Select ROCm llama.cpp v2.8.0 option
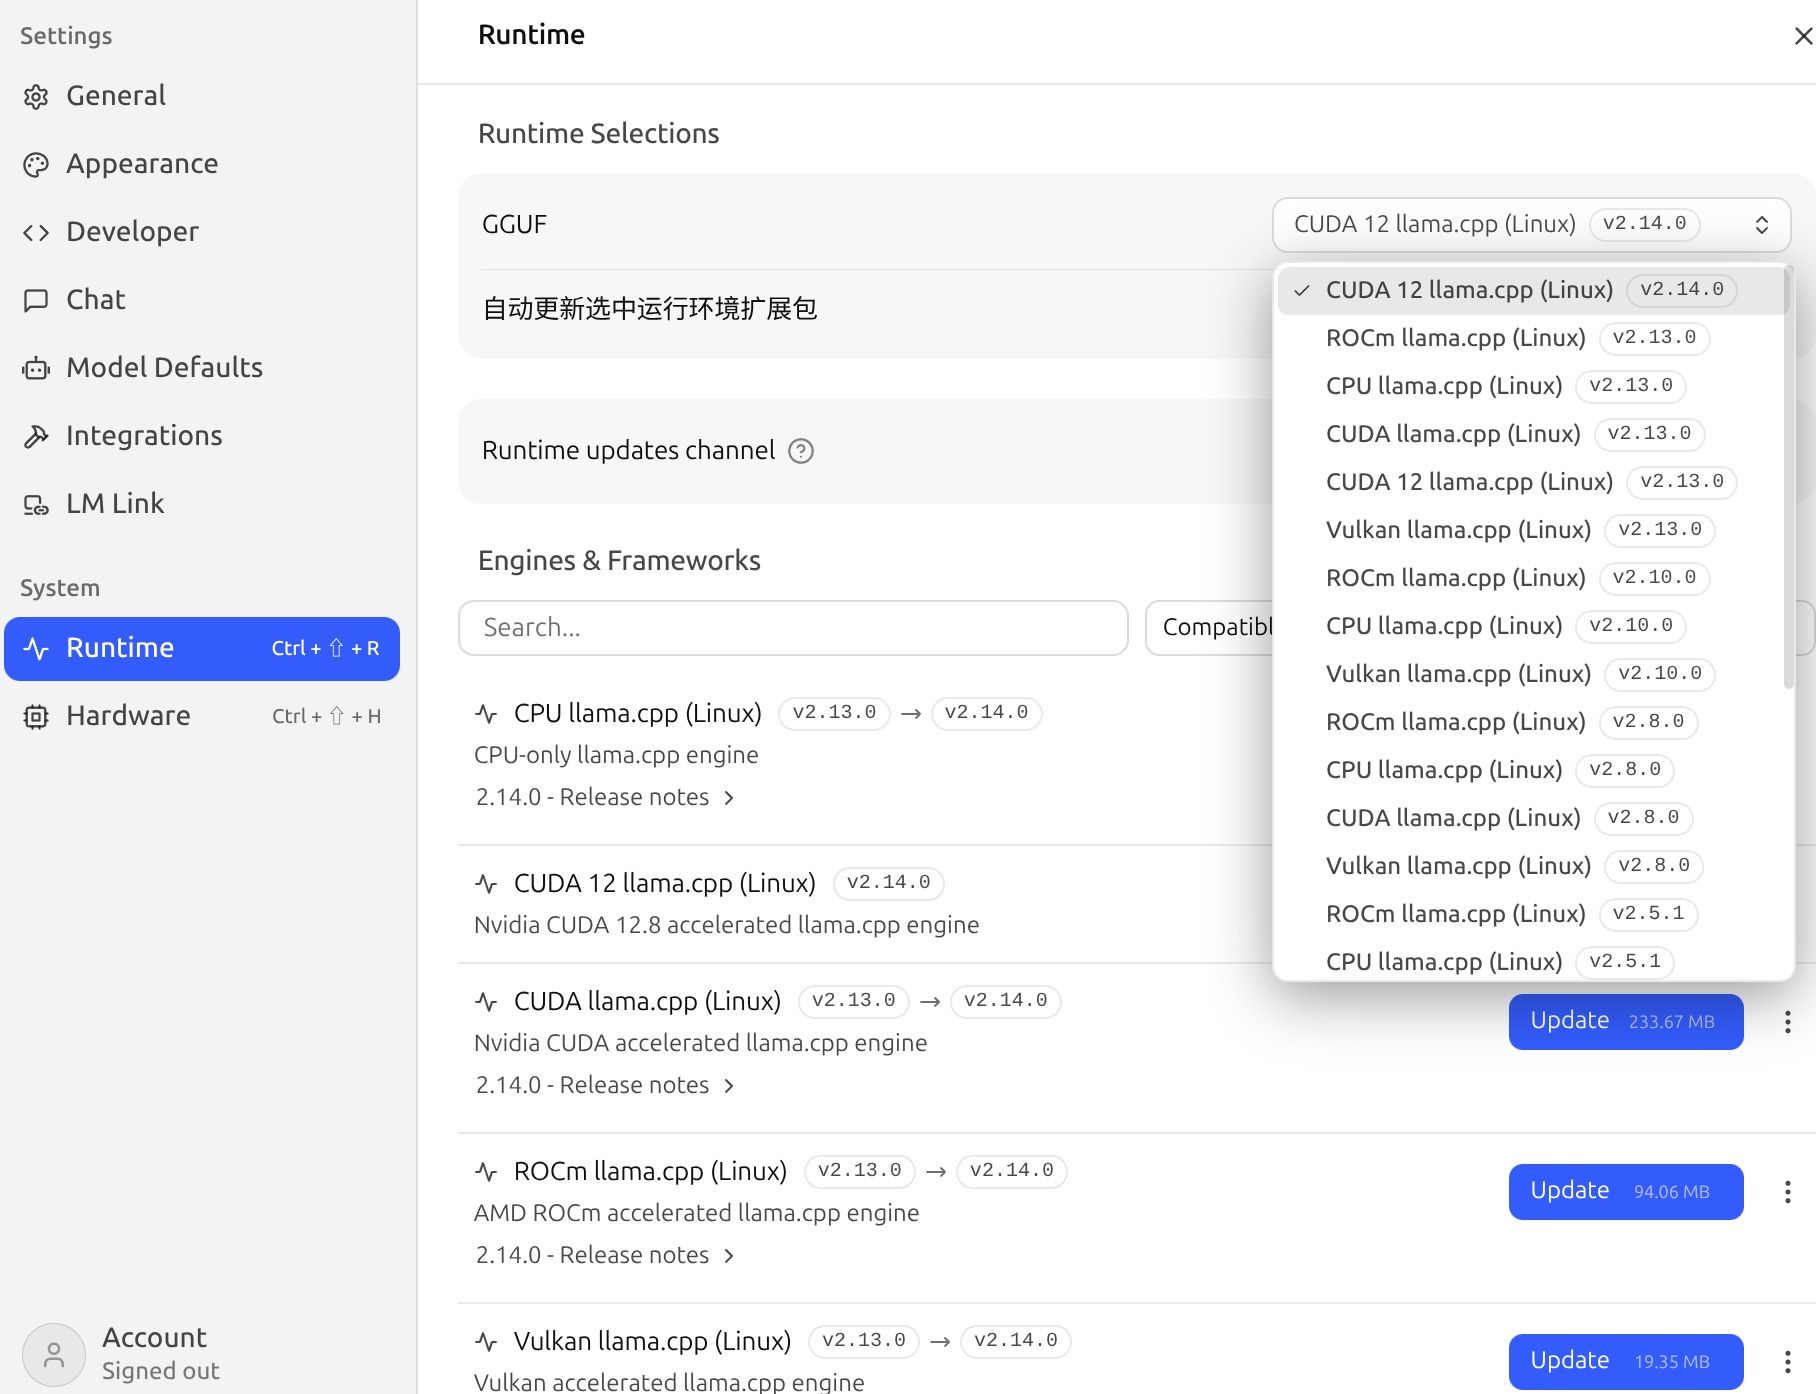This screenshot has height=1394, width=1816. click(x=1531, y=722)
